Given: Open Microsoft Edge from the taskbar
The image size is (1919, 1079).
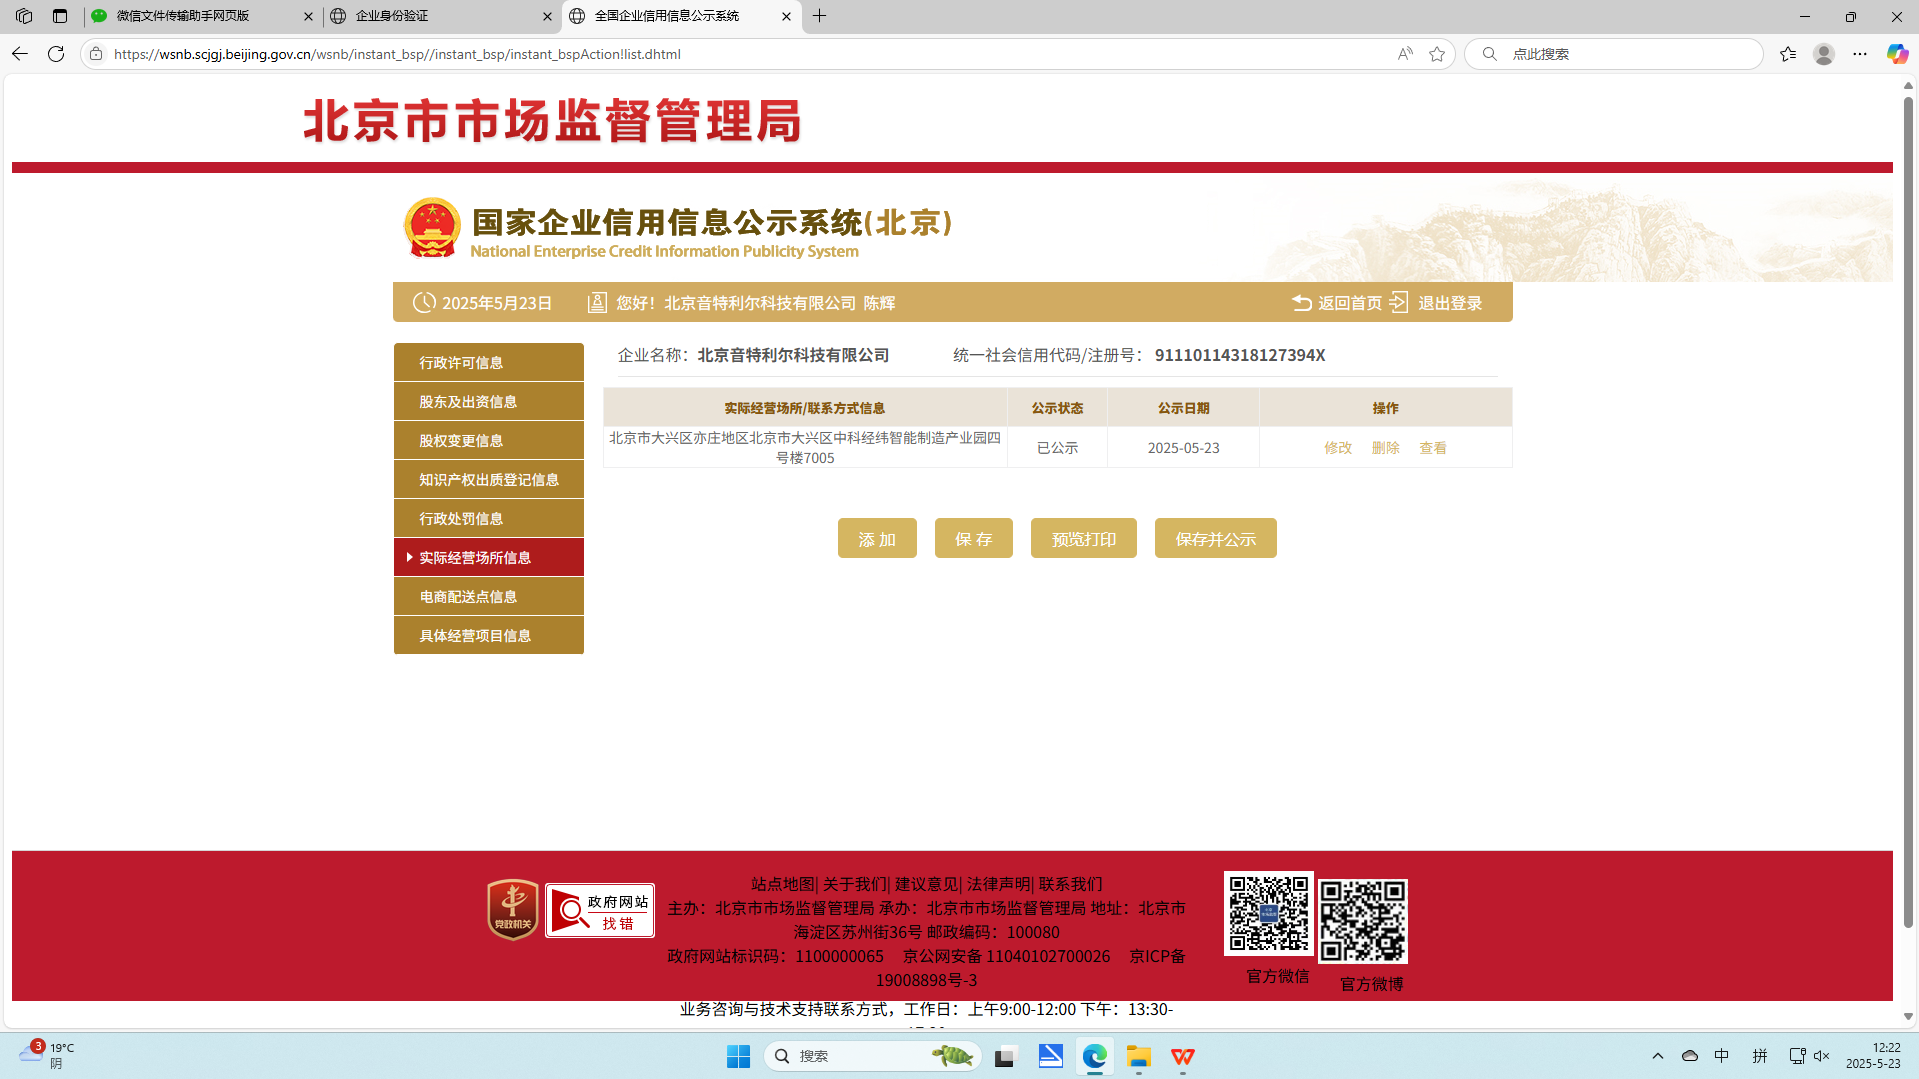Looking at the screenshot, I should coord(1095,1056).
